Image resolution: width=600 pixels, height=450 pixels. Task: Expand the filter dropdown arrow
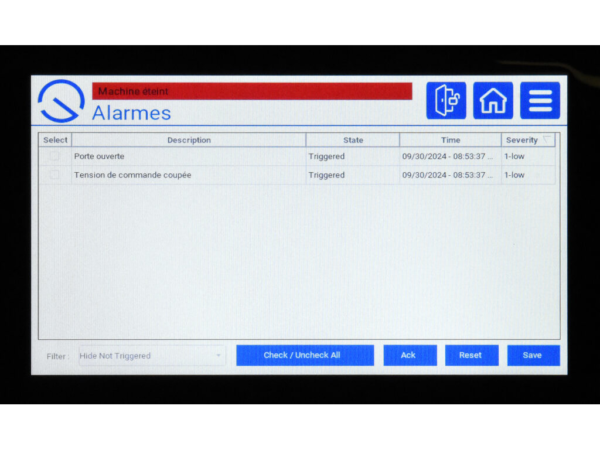tap(219, 355)
